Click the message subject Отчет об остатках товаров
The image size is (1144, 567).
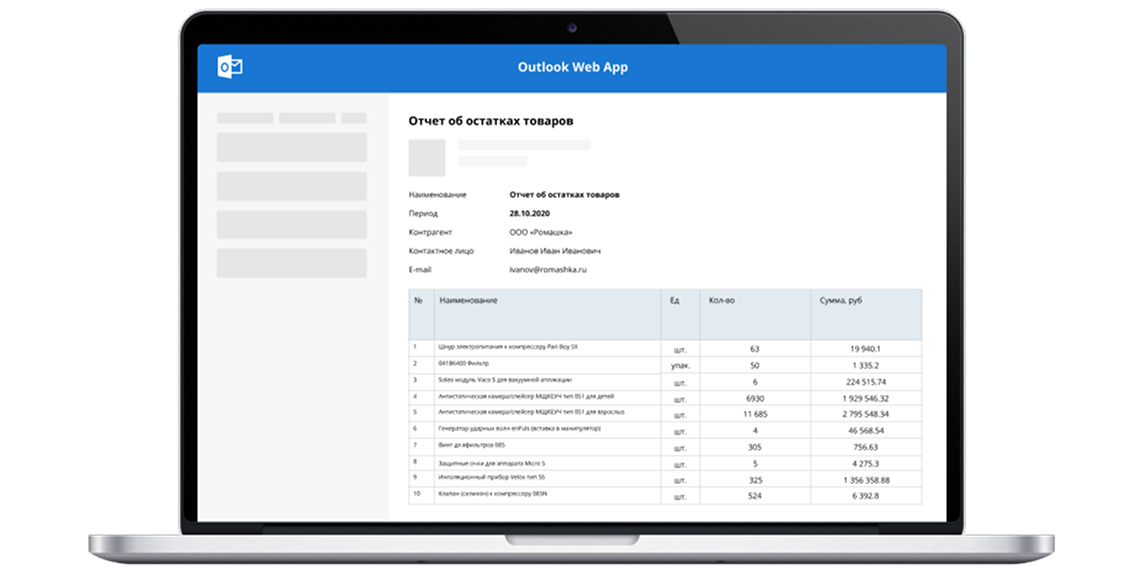pyautogui.click(x=490, y=121)
